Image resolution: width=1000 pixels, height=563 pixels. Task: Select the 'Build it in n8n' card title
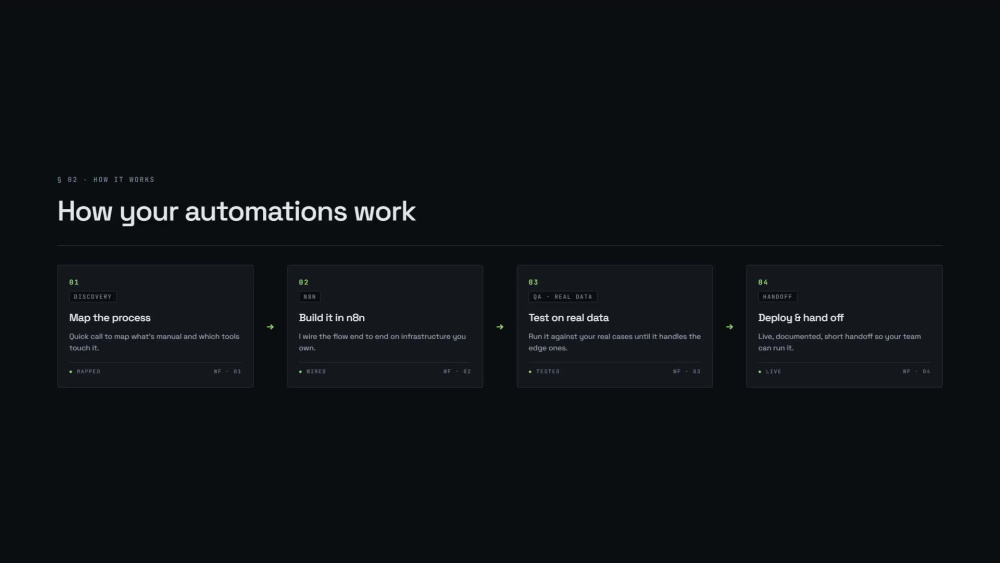(332, 318)
